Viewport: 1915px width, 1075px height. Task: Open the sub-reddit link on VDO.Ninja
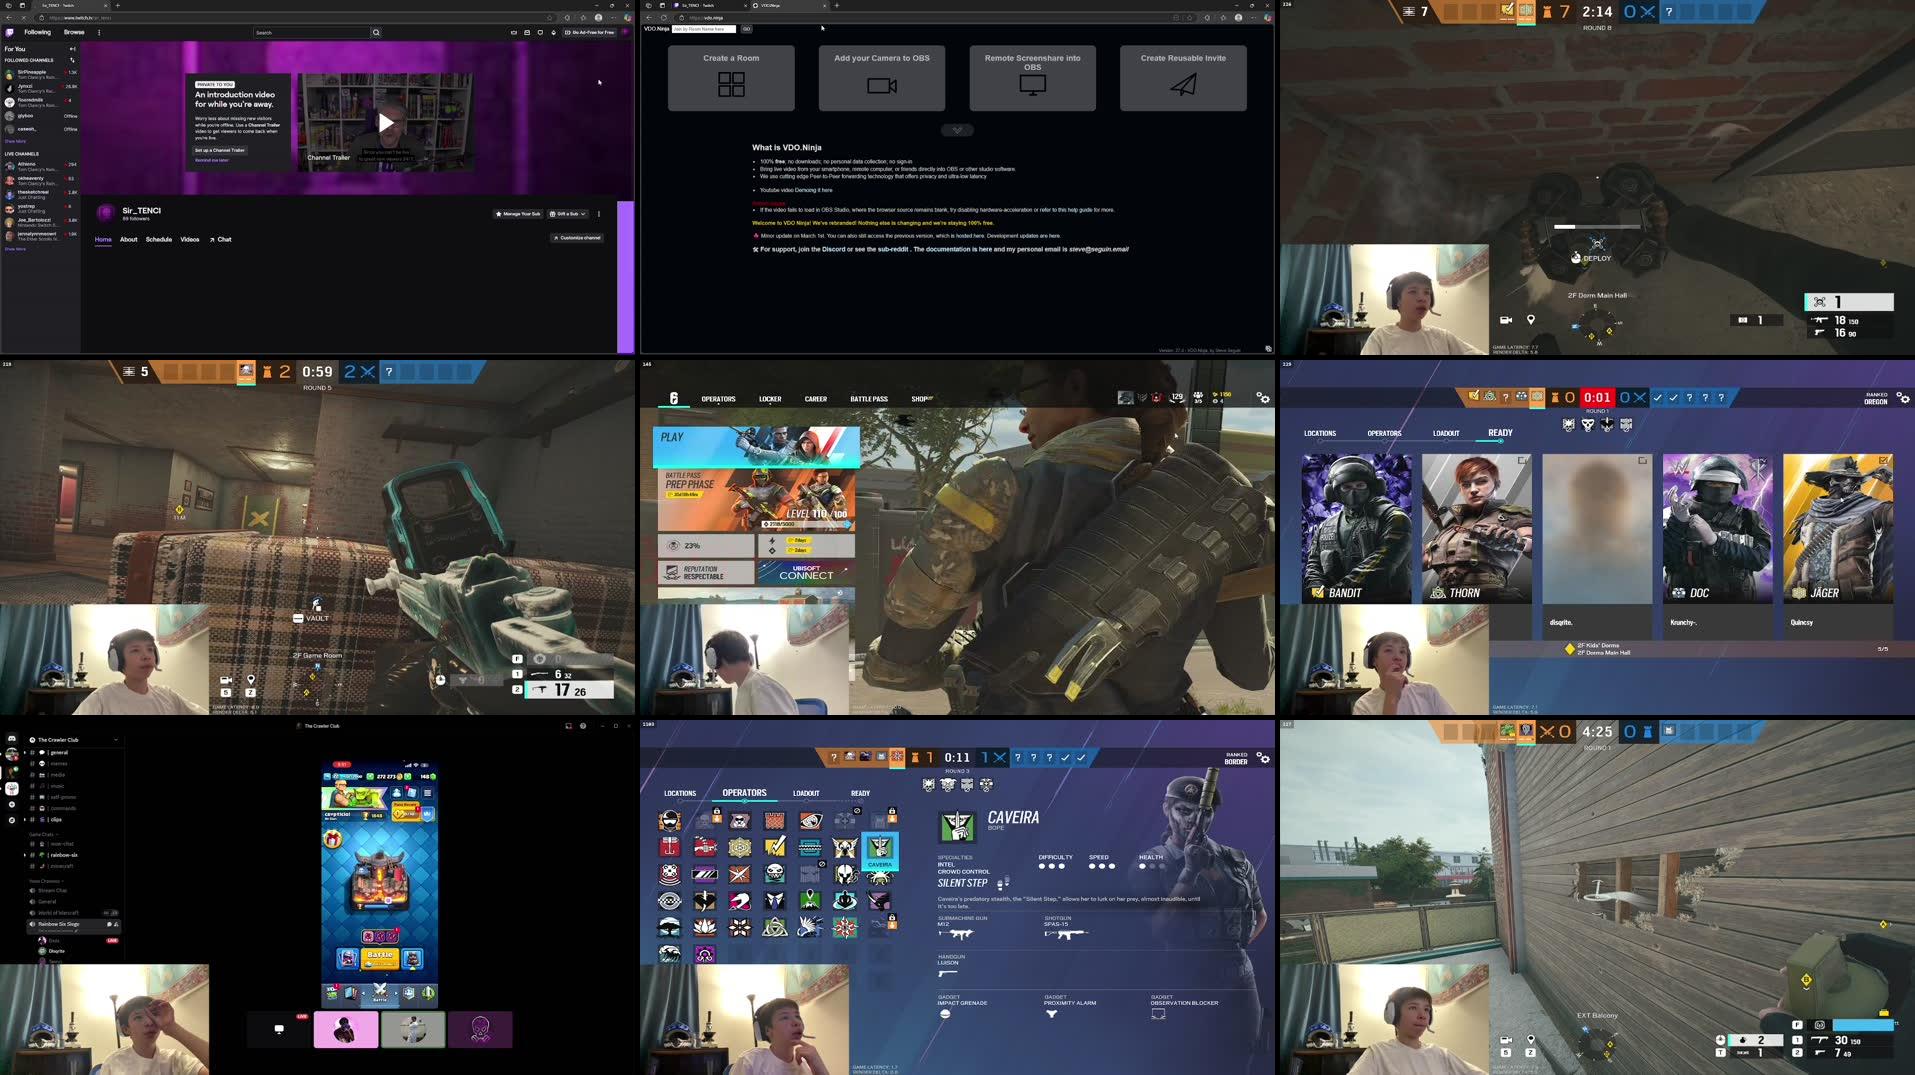(893, 249)
